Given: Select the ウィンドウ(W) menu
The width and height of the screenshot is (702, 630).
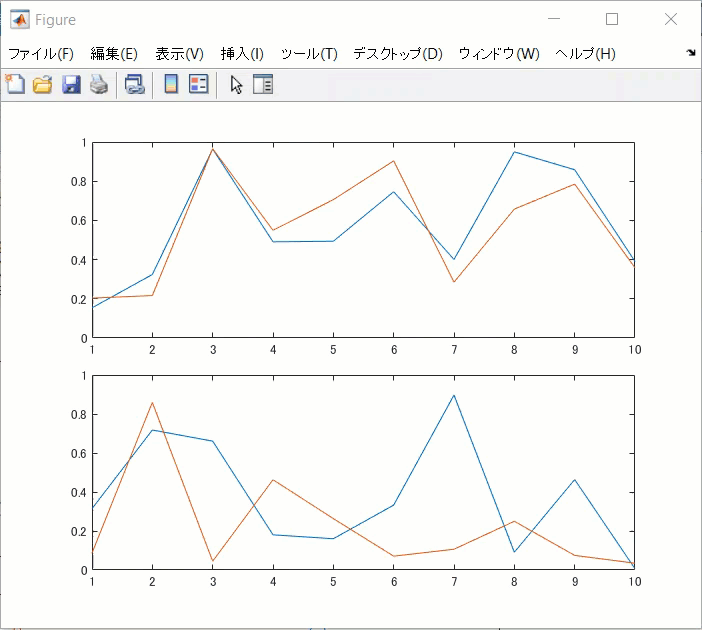Looking at the screenshot, I should 498,54.
